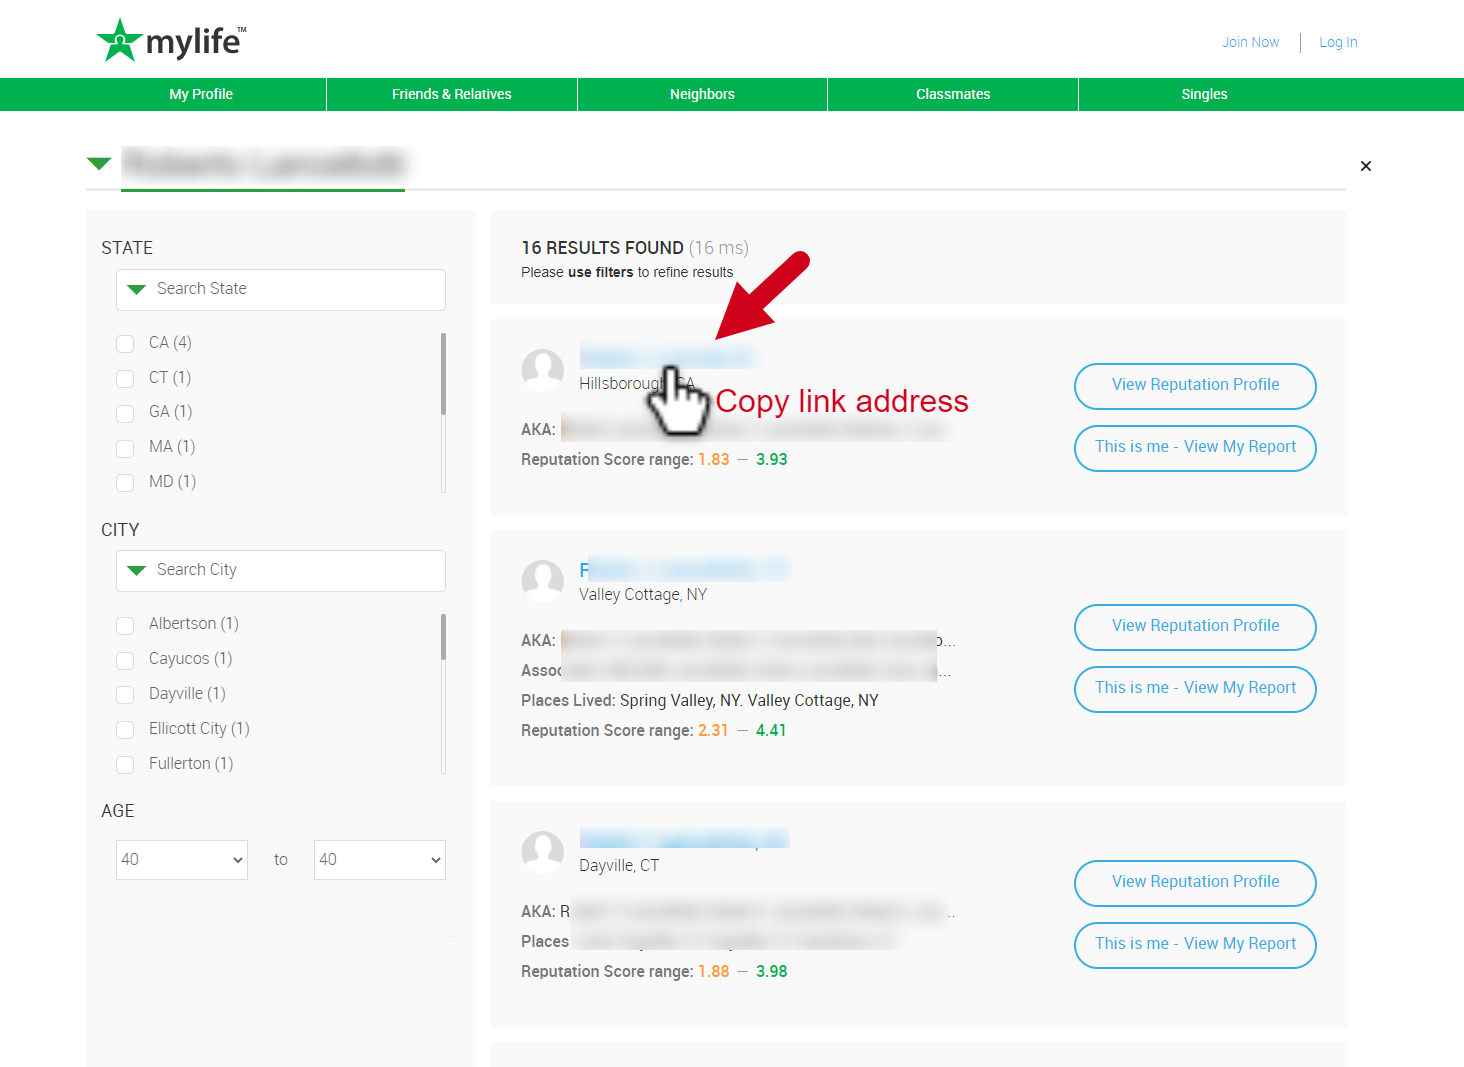The width and height of the screenshot is (1464, 1067).
Task: Click the city list scrollbar
Action: 443,637
